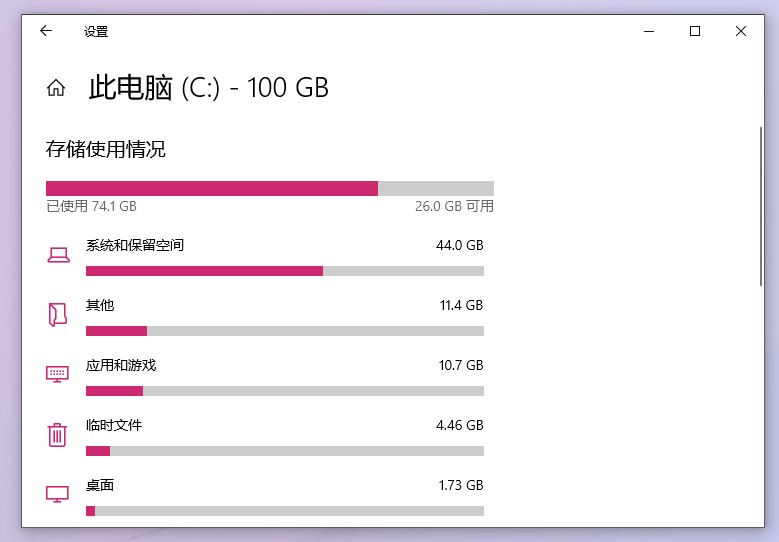Click the vertical scrollbar on the right
Viewport: 779px width, 542px height.
click(x=760, y=210)
